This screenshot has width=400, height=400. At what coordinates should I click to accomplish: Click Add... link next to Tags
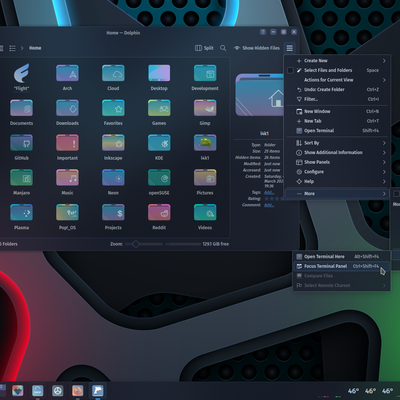[269, 192]
